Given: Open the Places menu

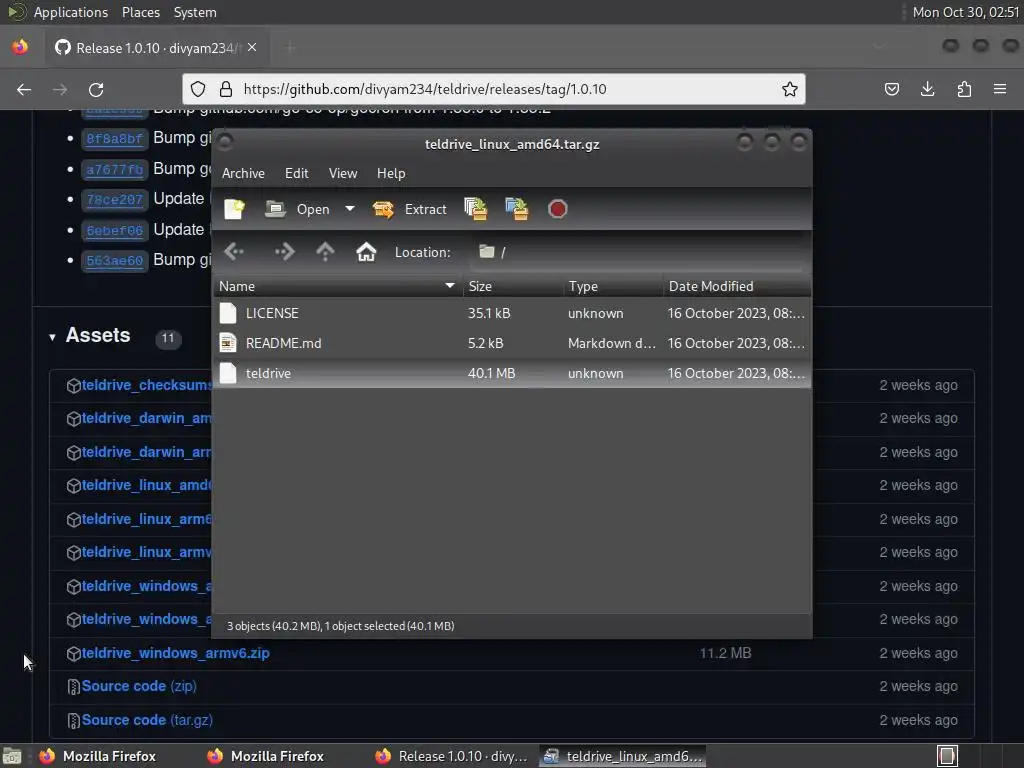Looking at the screenshot, I should click(x=141, y=12).
